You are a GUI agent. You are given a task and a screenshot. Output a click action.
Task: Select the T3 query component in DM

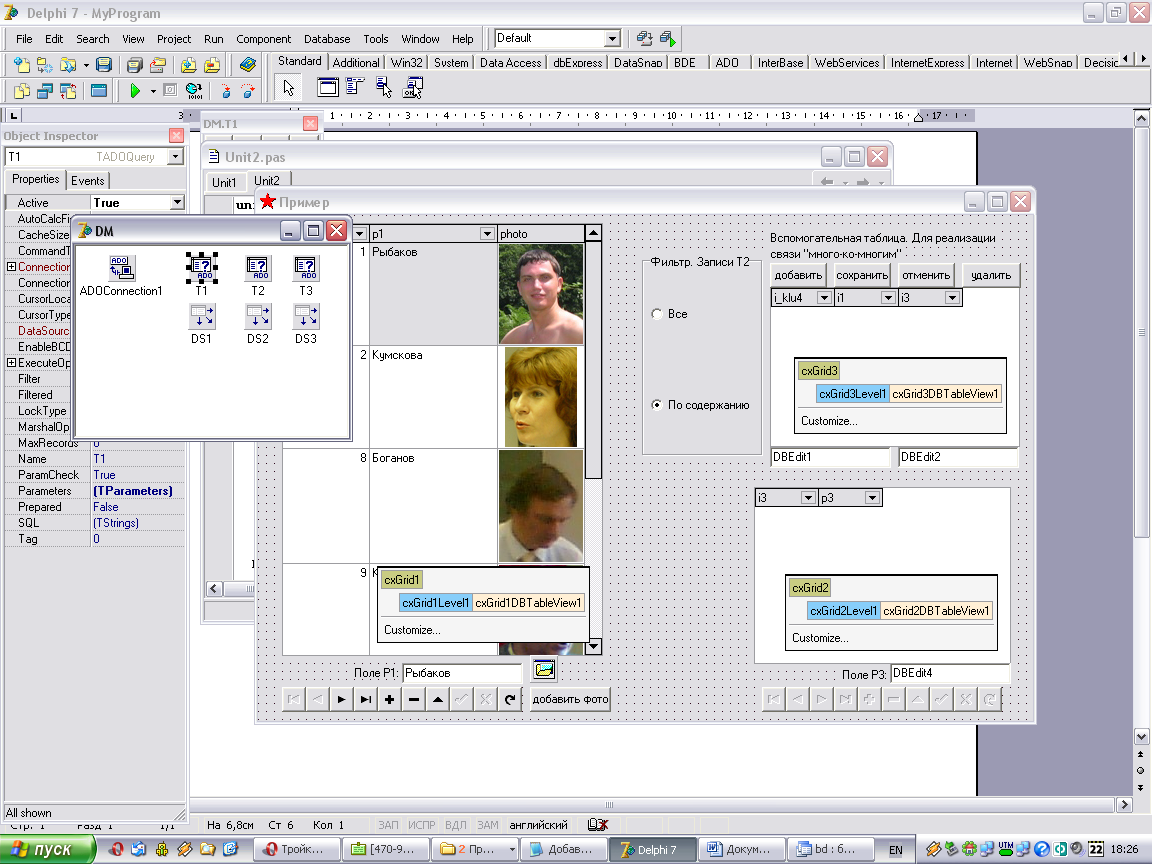click(x=306, y=276)
